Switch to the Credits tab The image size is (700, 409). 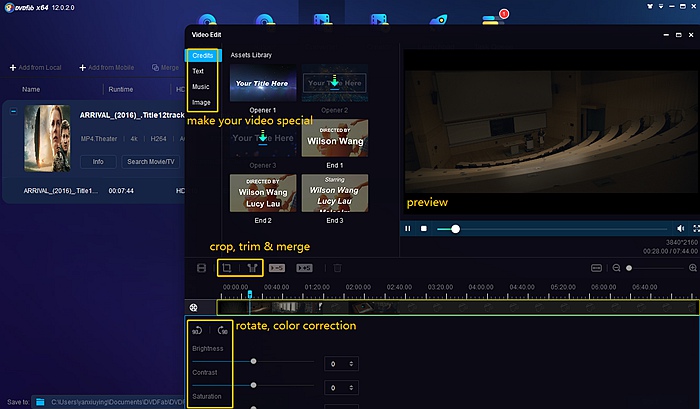coord(203,55)
